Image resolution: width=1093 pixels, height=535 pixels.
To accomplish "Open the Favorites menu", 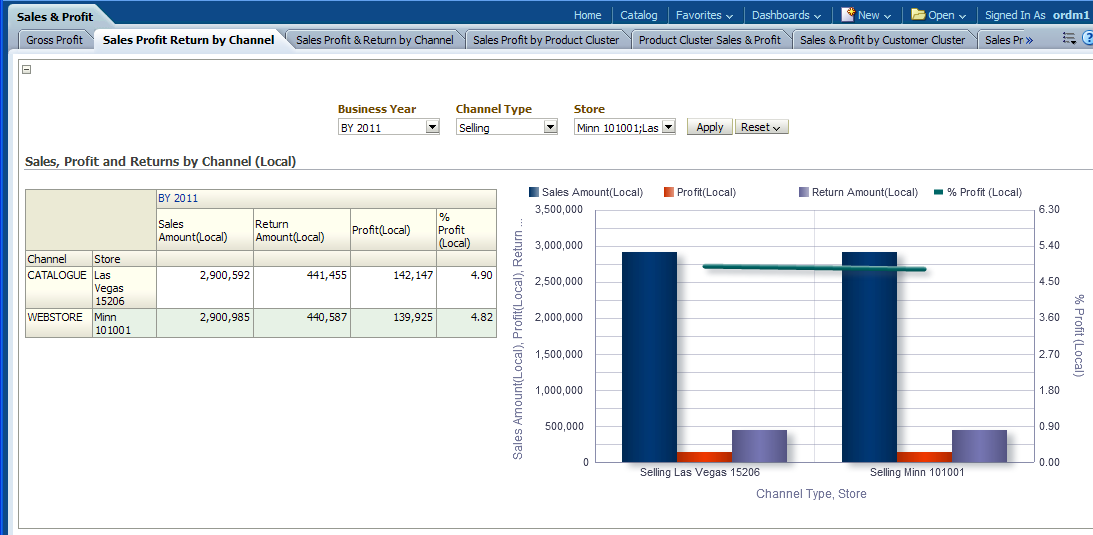I will point(705,15).
